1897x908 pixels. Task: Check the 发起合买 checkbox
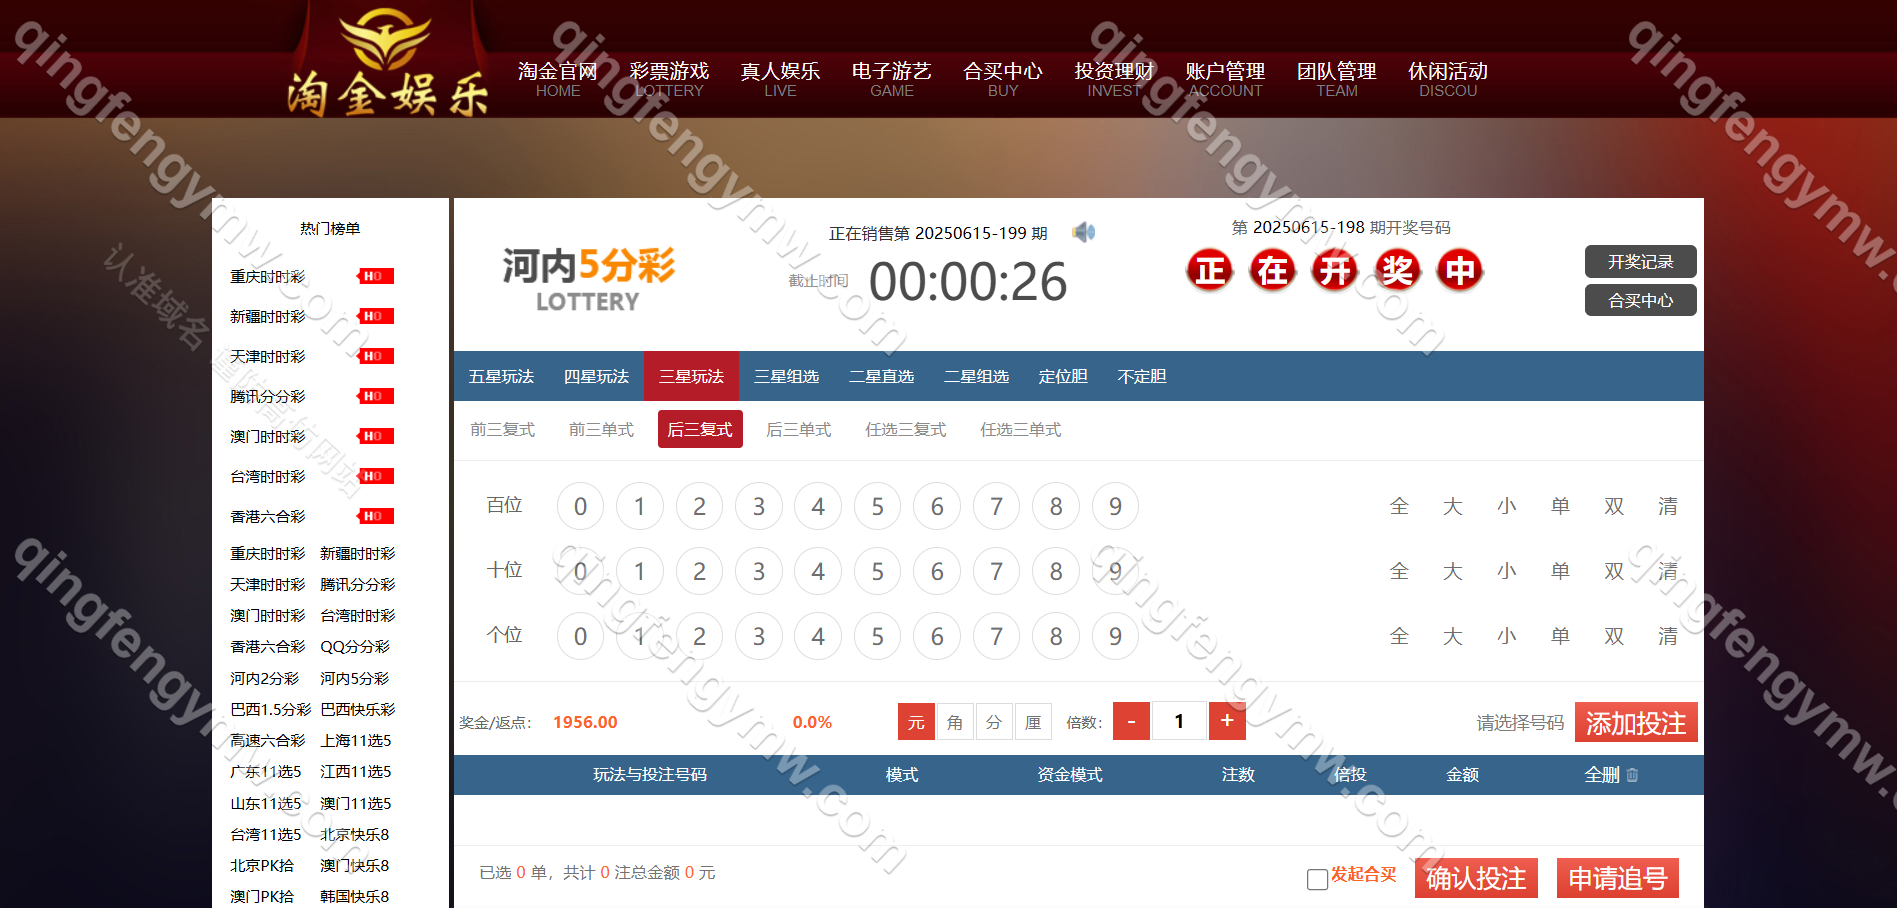coord(1317,879)
